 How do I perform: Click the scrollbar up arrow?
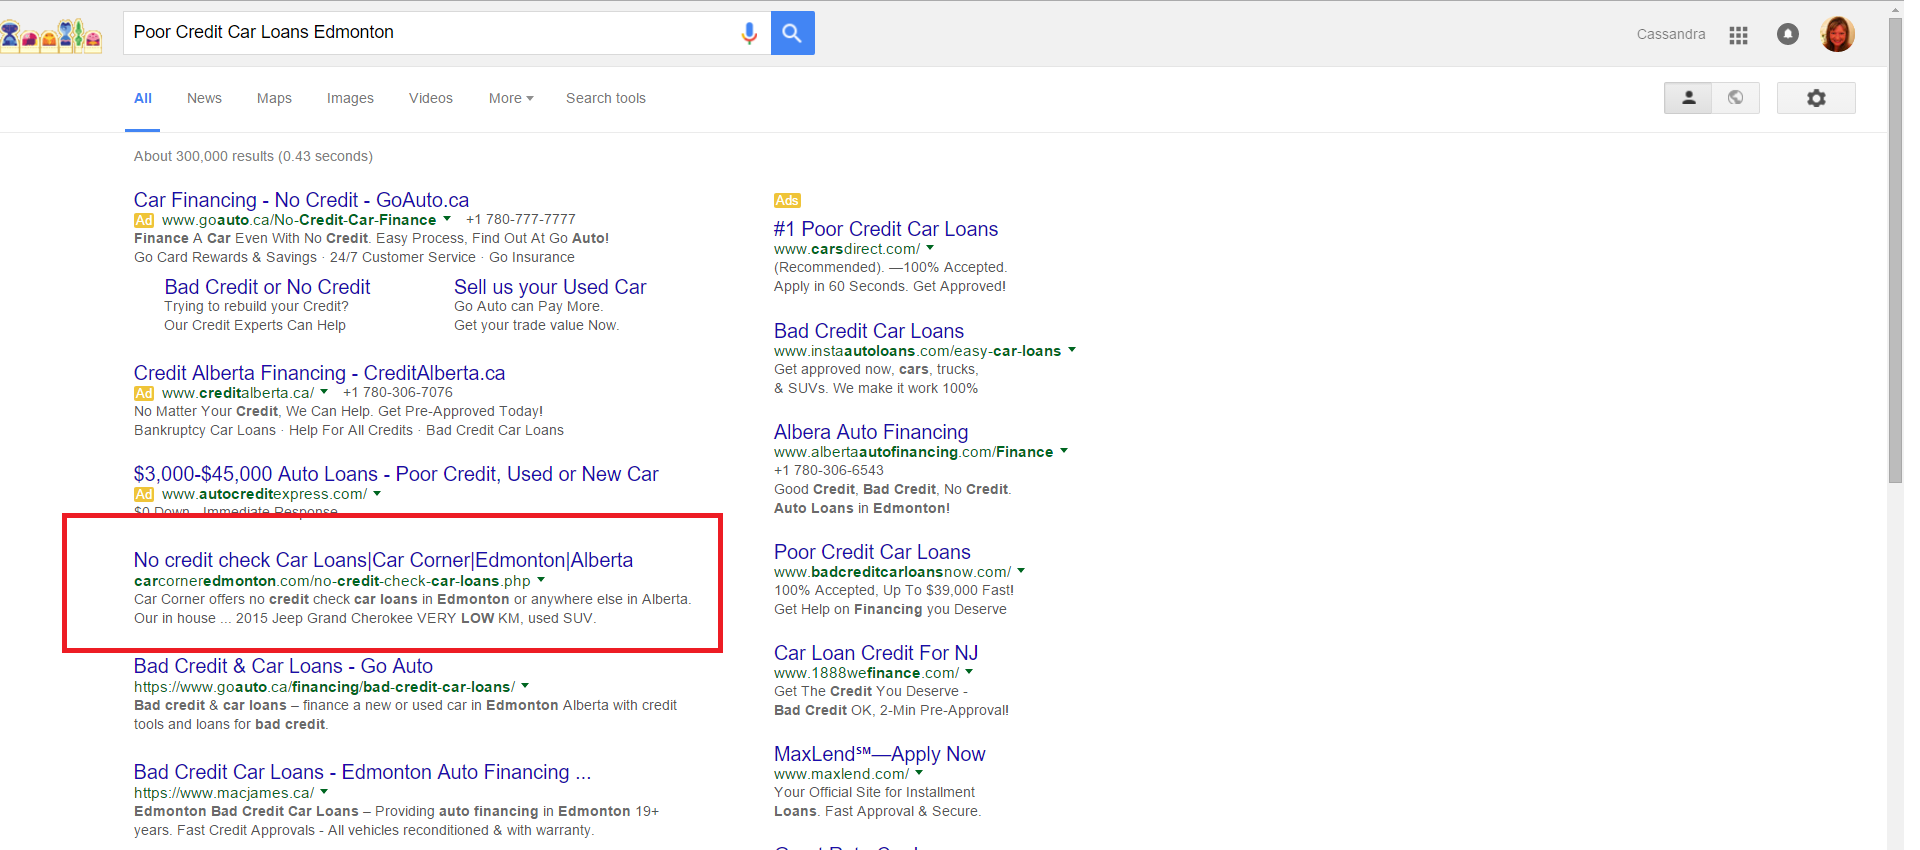(1895, 9)
